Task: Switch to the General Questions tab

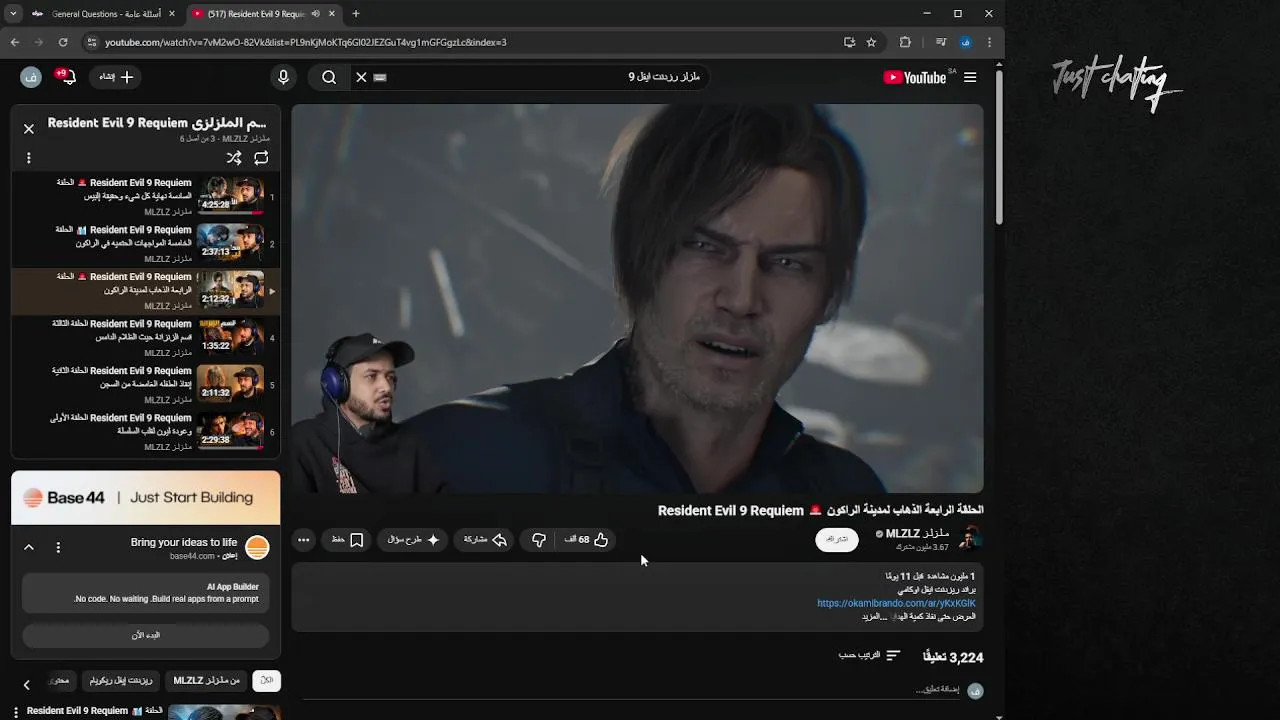Action: tap(103, 14)
